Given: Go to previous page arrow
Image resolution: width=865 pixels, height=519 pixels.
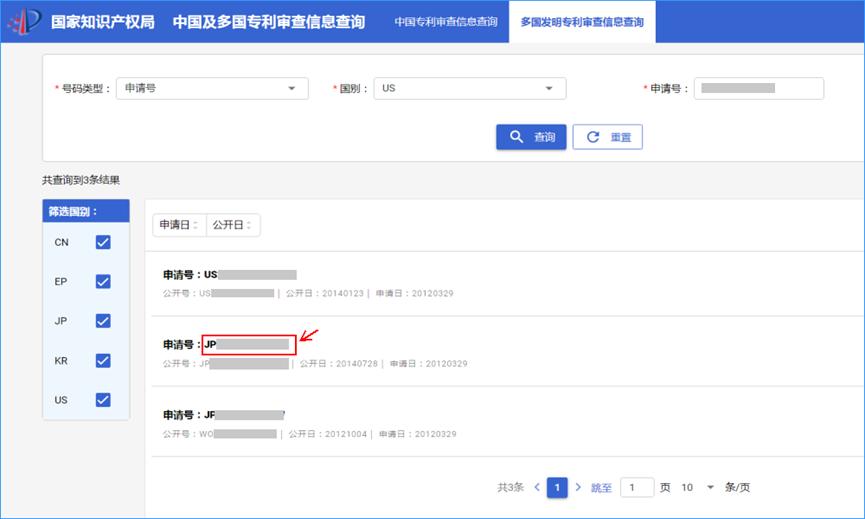Looking at the screenshot, I should [x=537, y=487].
